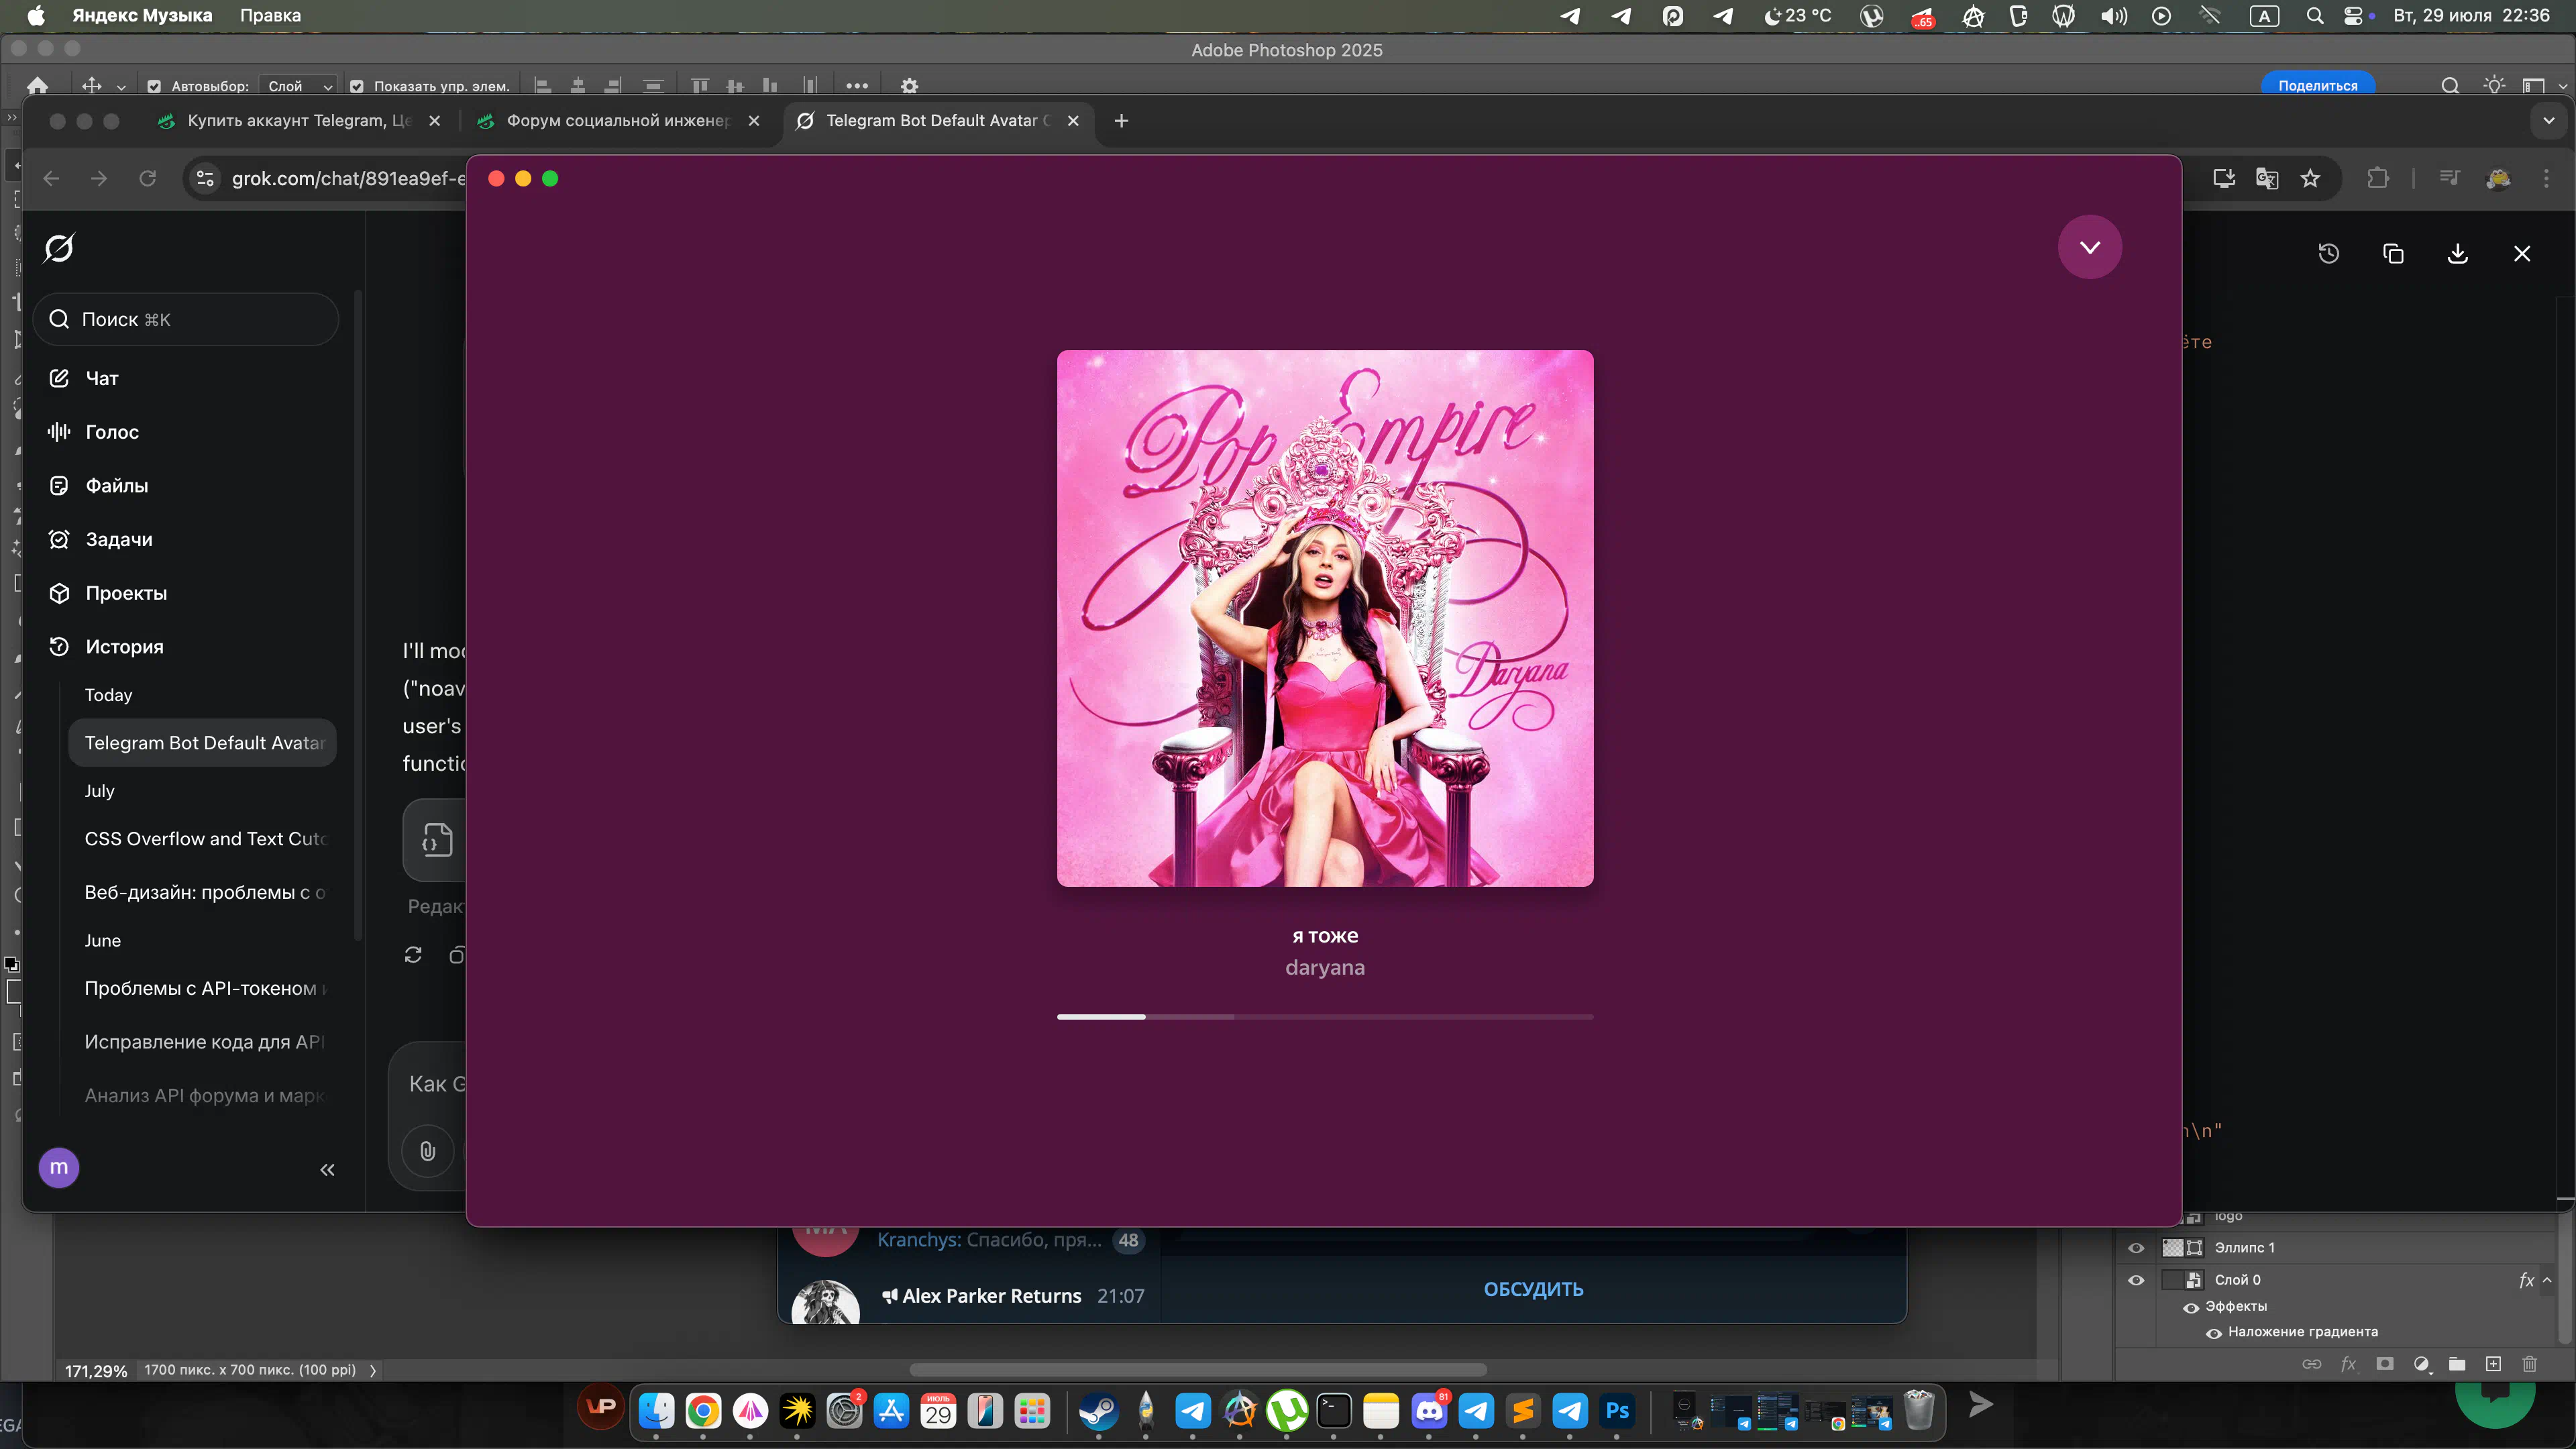Click the Grok Поиск search field
The image size is (2576, 1449).
click(186, 320)
